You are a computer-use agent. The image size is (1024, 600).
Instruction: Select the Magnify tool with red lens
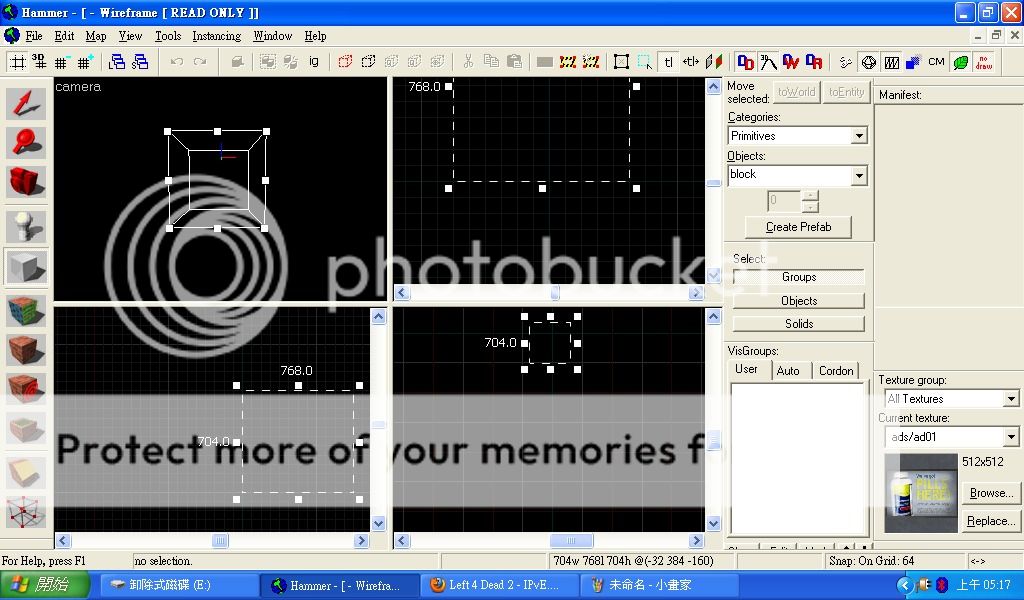[27, 142]
